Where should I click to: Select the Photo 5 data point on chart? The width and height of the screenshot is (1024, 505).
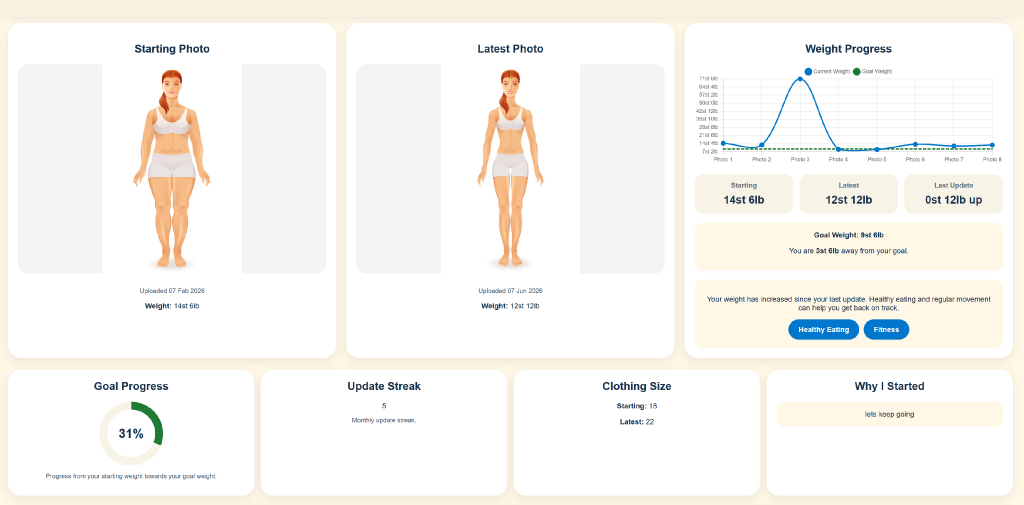coord(877,150)
